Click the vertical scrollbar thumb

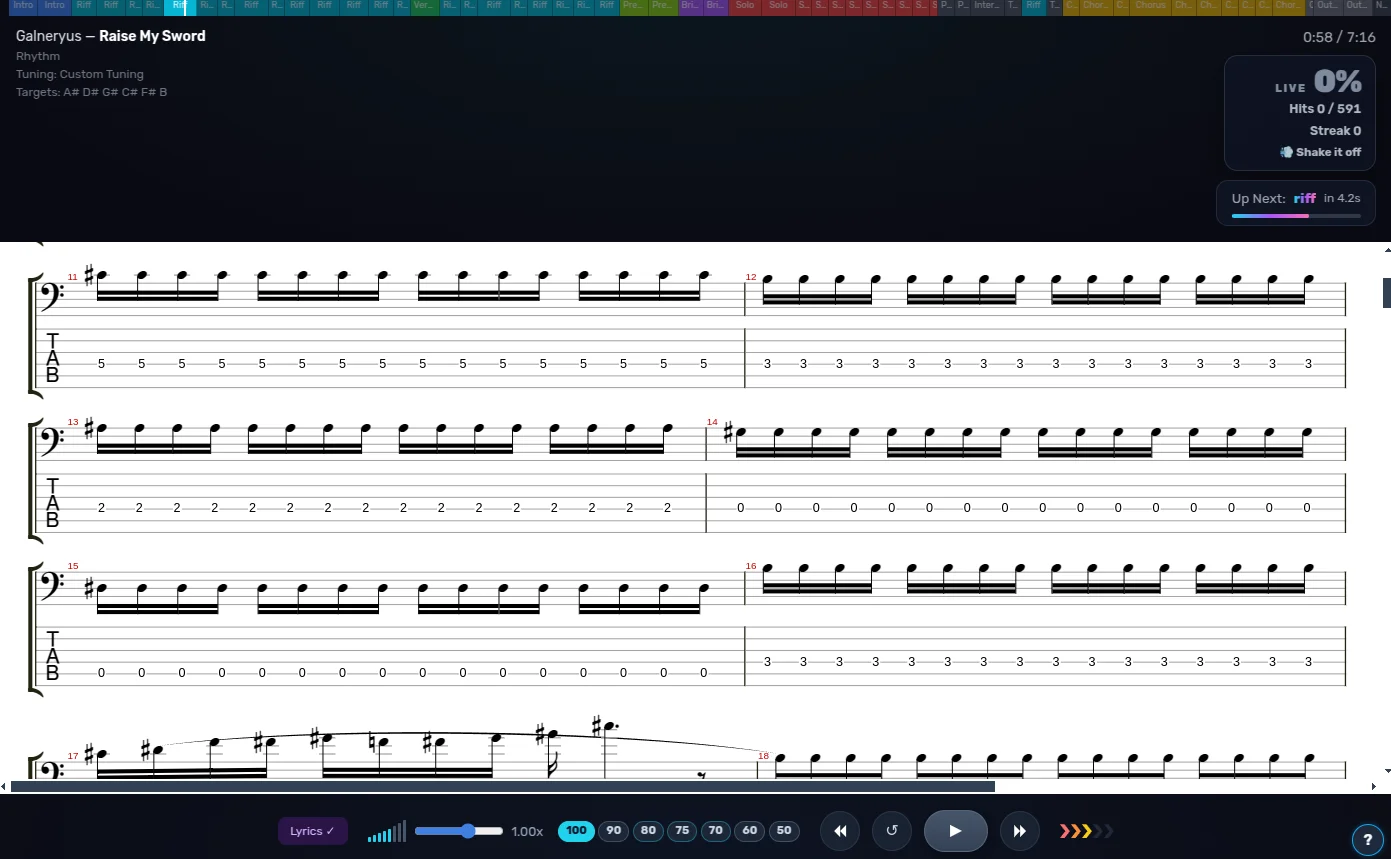click(1387, 293)
